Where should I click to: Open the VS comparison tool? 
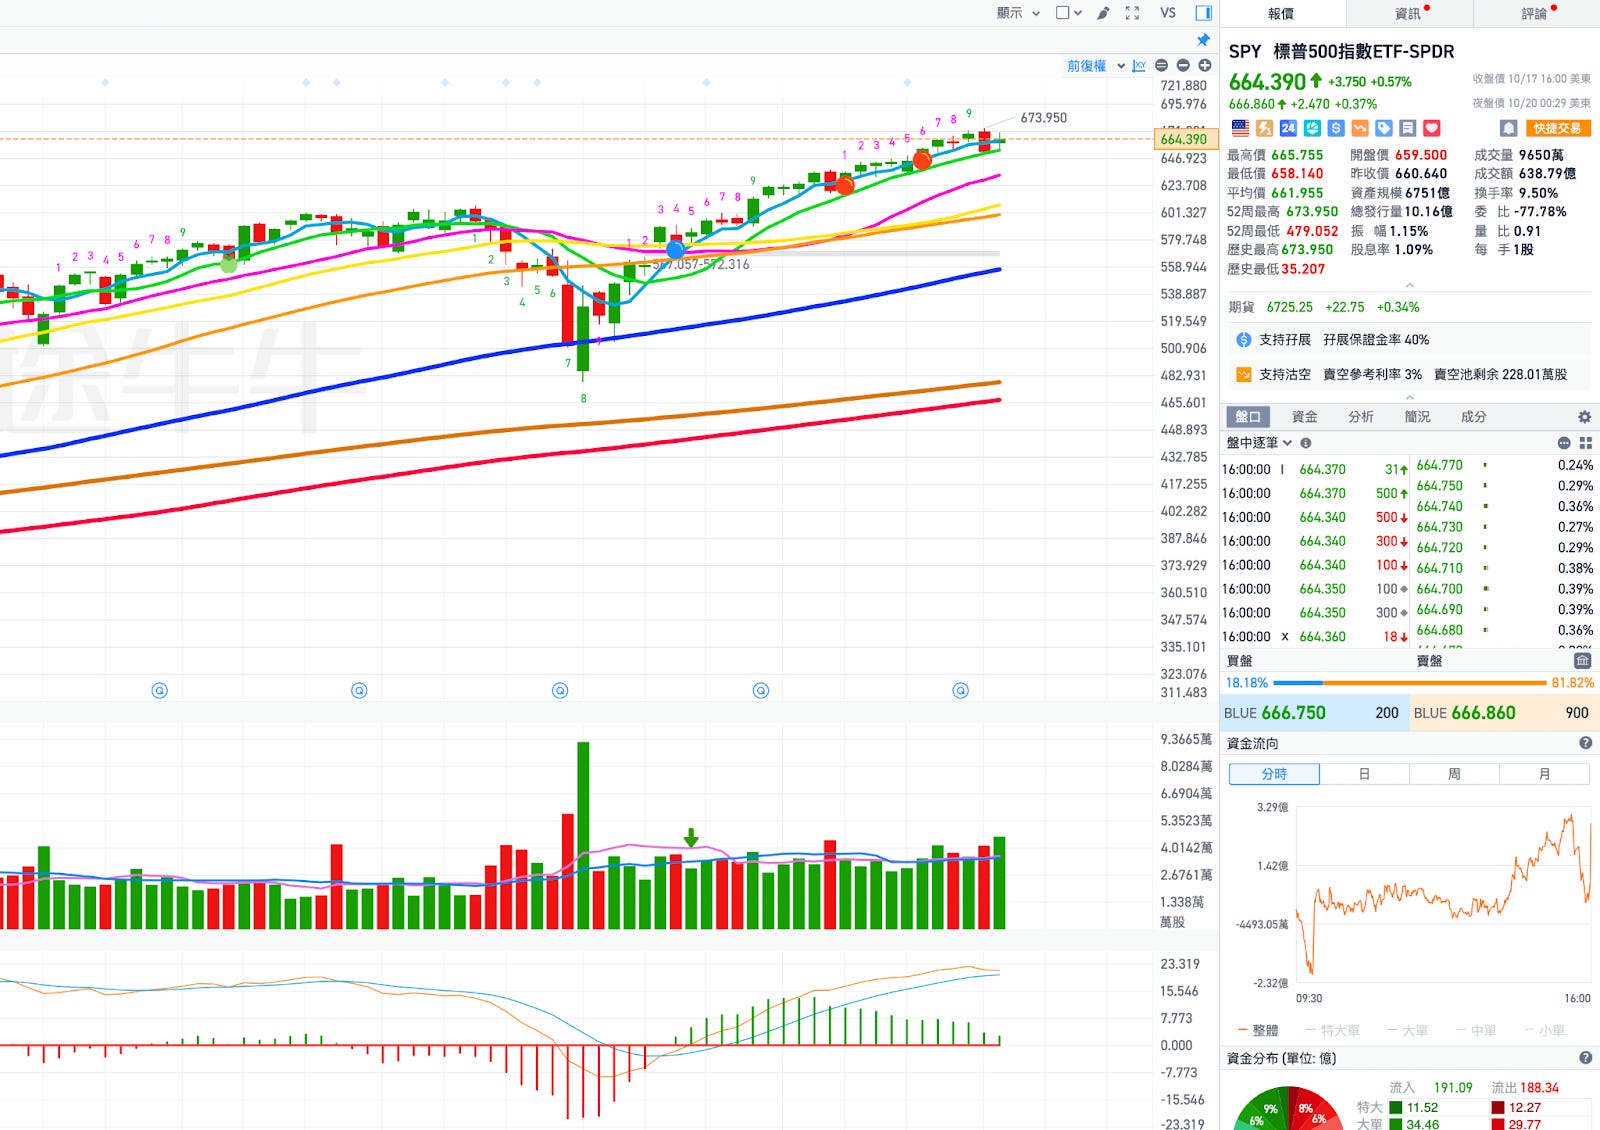click(x=1168, y=13)
